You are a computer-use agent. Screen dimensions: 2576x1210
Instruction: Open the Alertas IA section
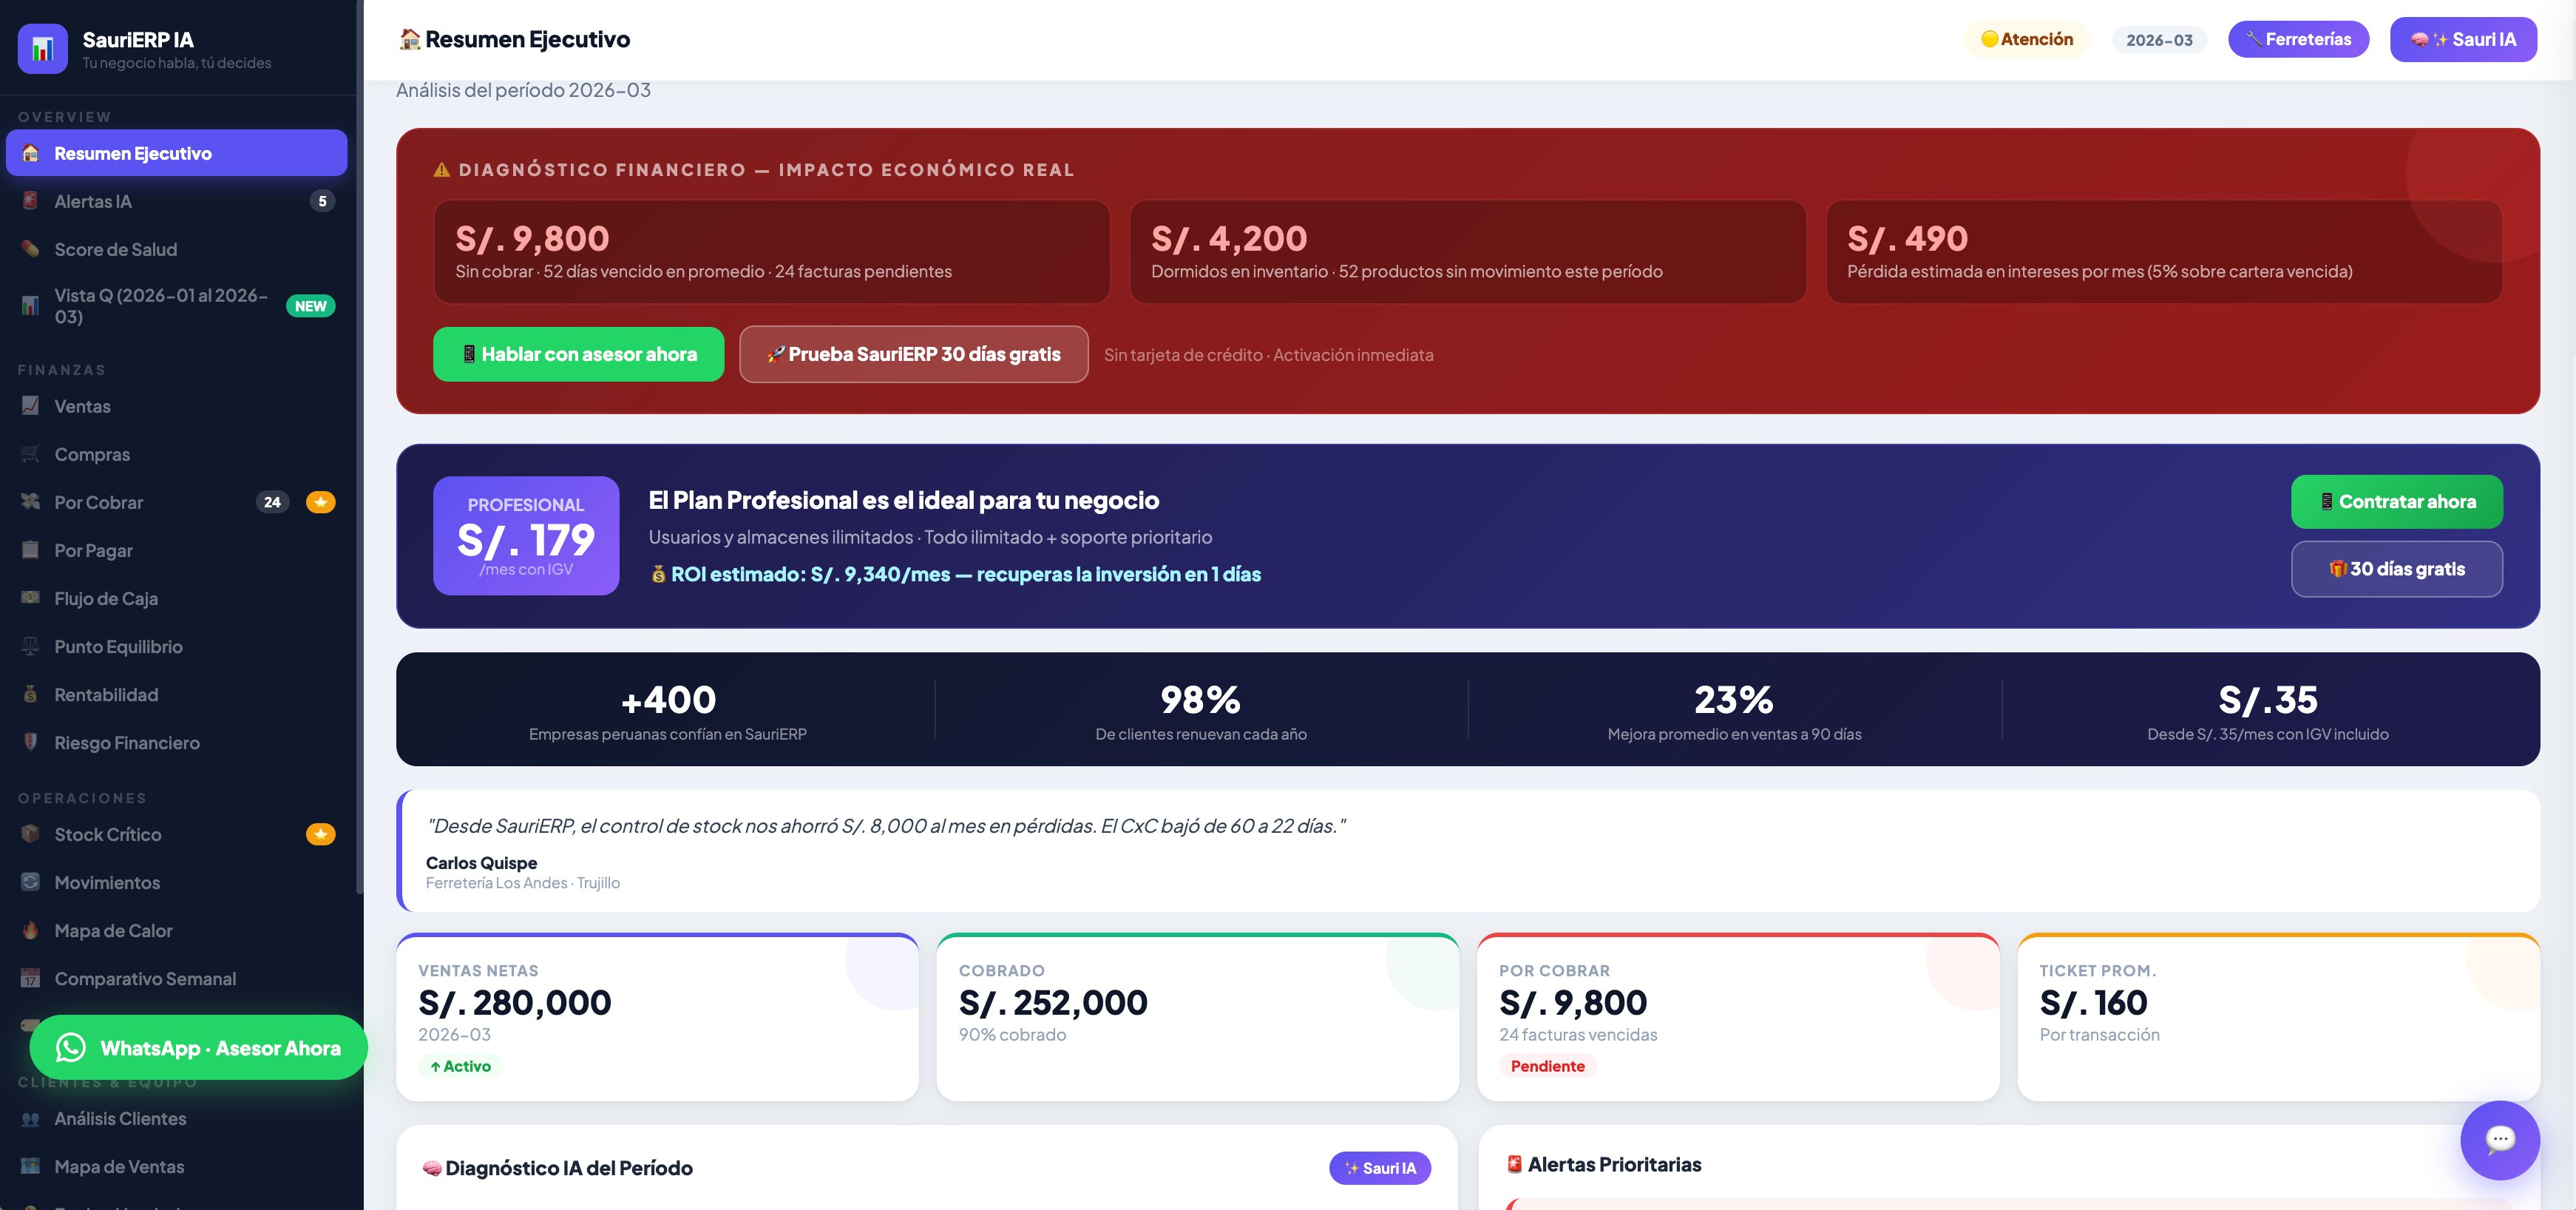coord(177,201)
